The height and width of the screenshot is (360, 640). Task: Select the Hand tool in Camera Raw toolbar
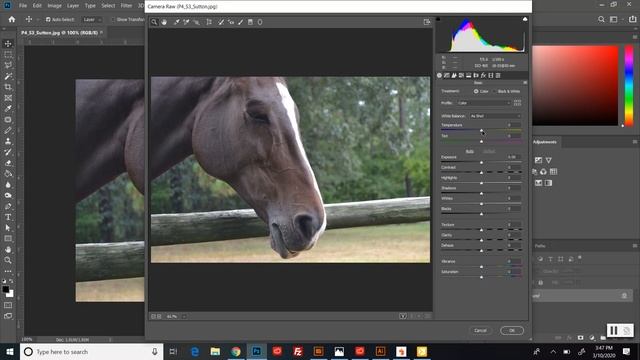pyautogui.click(x=164, y=22)
